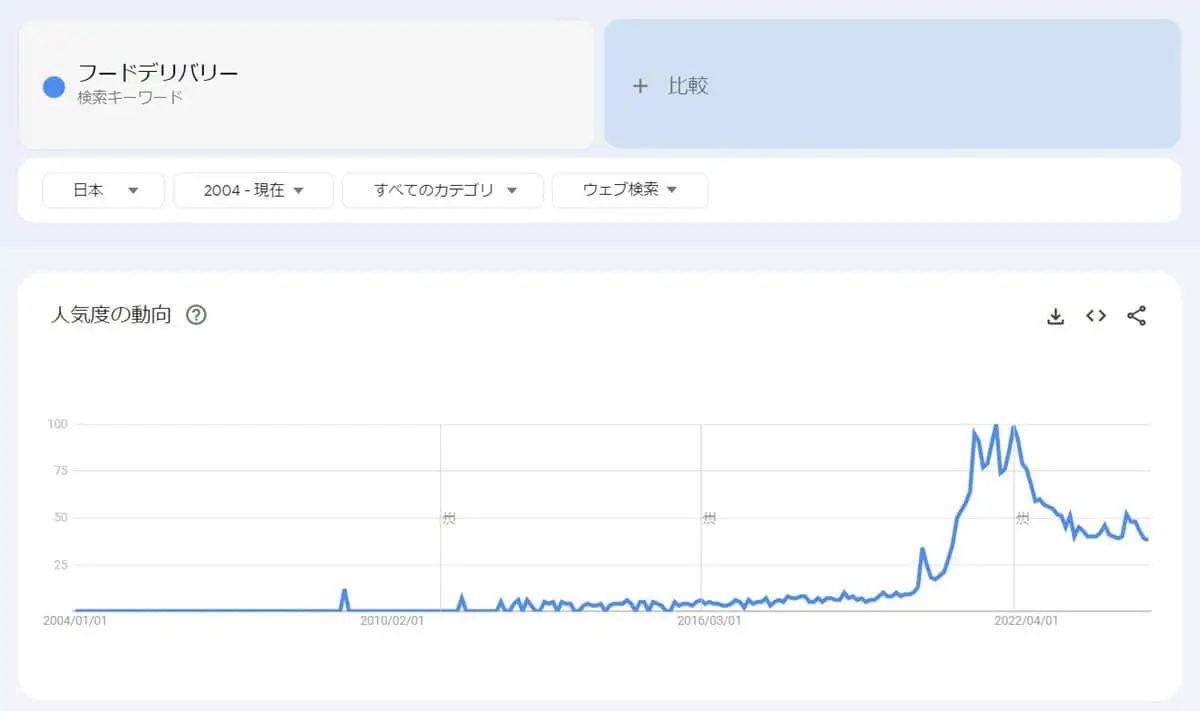Click the chart's highest peak at 100
The width and height of the screenshot is (1200, 711).
pyautogui.click(x=995, y=426)
